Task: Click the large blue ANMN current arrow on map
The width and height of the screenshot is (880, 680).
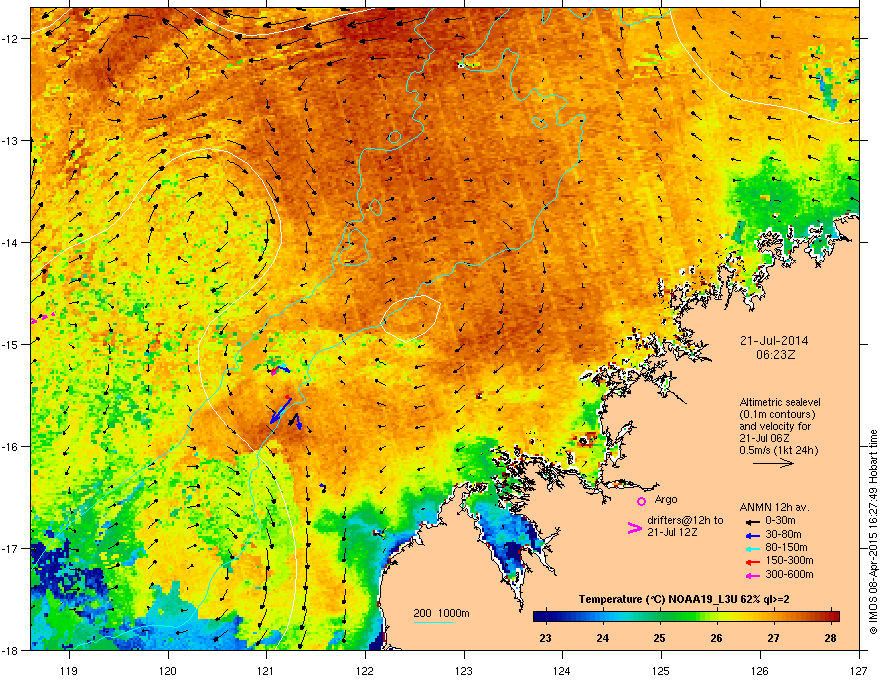Action: coord(279,411)
